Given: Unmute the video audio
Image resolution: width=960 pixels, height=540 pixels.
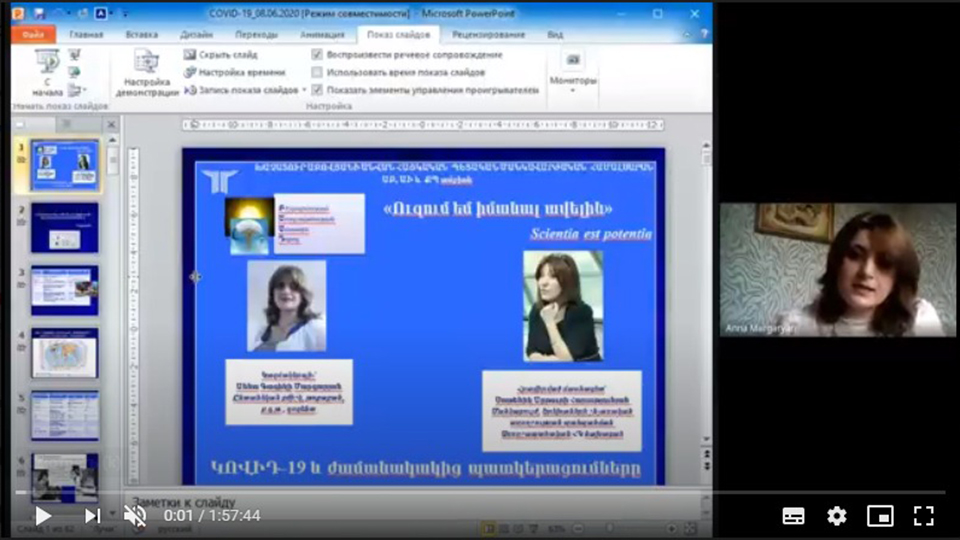Looking at the screenshot, I should 135,515.
